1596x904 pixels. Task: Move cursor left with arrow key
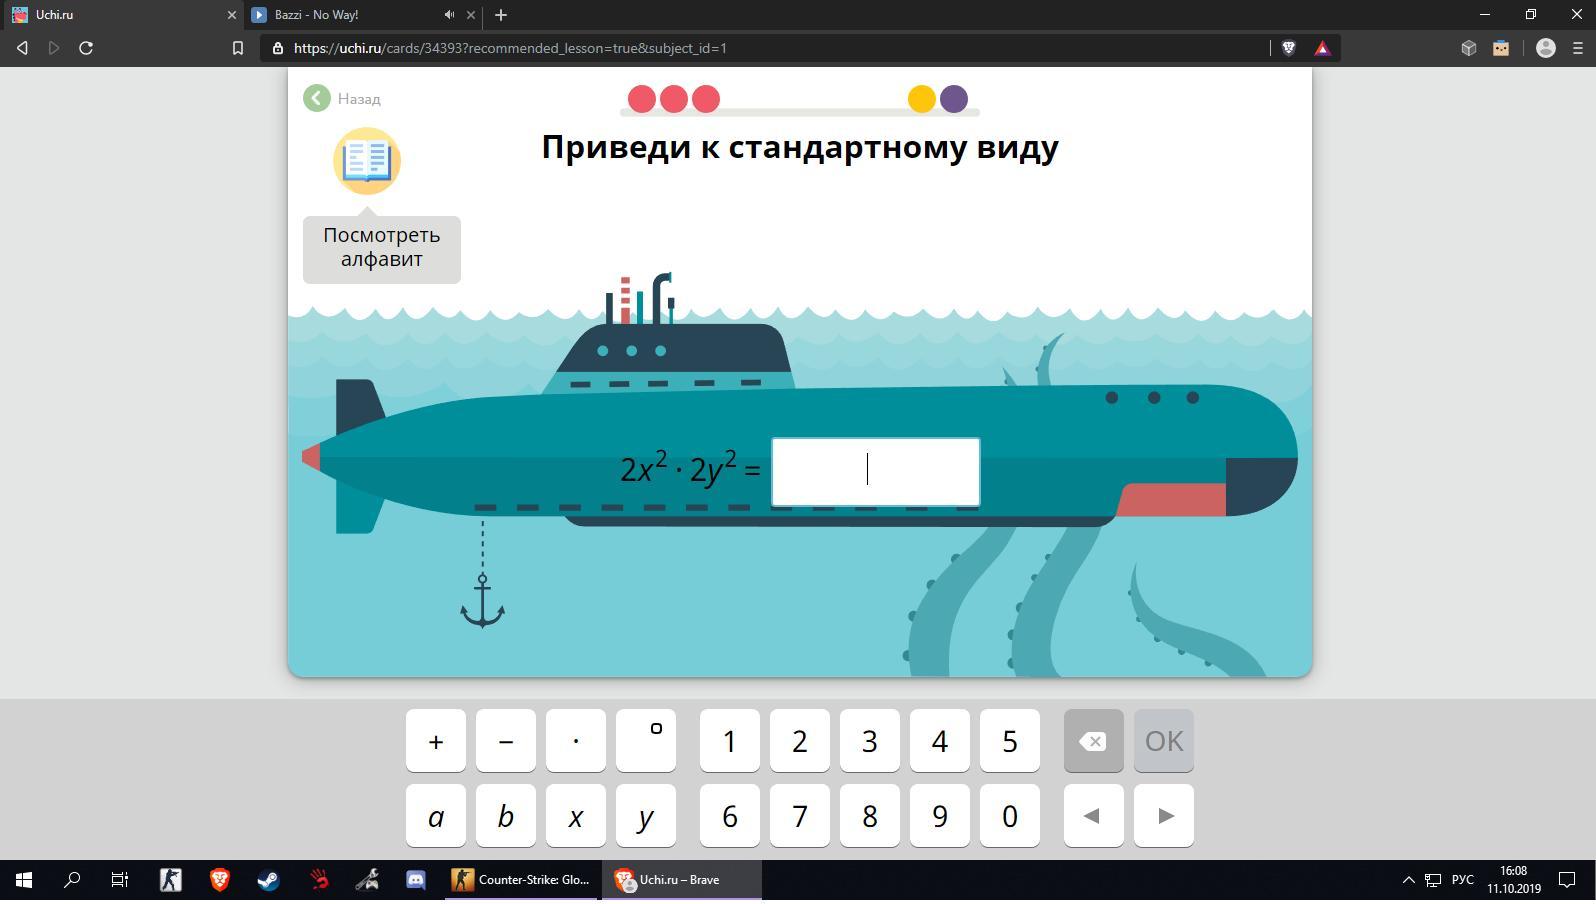tap(1094, 816)
